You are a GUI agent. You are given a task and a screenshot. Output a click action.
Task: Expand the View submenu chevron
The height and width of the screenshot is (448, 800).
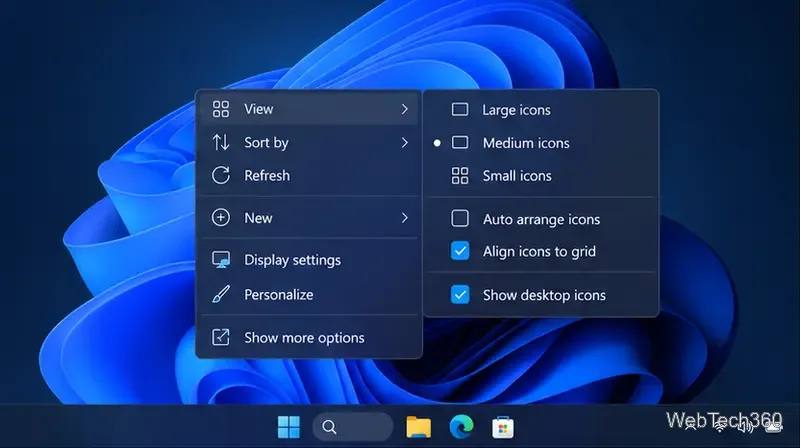click(405, 109)
